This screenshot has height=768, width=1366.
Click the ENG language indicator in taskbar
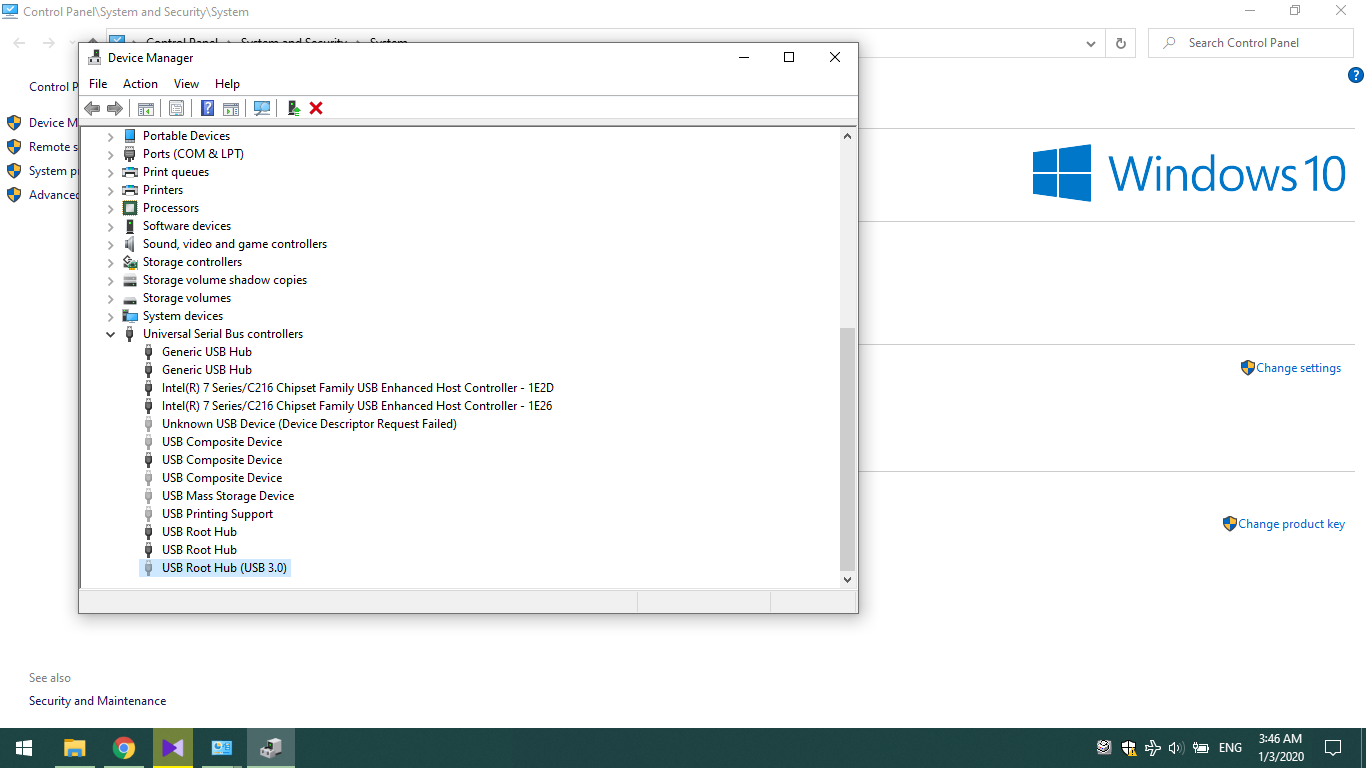pyautogui.click(x=1230, y=748)
